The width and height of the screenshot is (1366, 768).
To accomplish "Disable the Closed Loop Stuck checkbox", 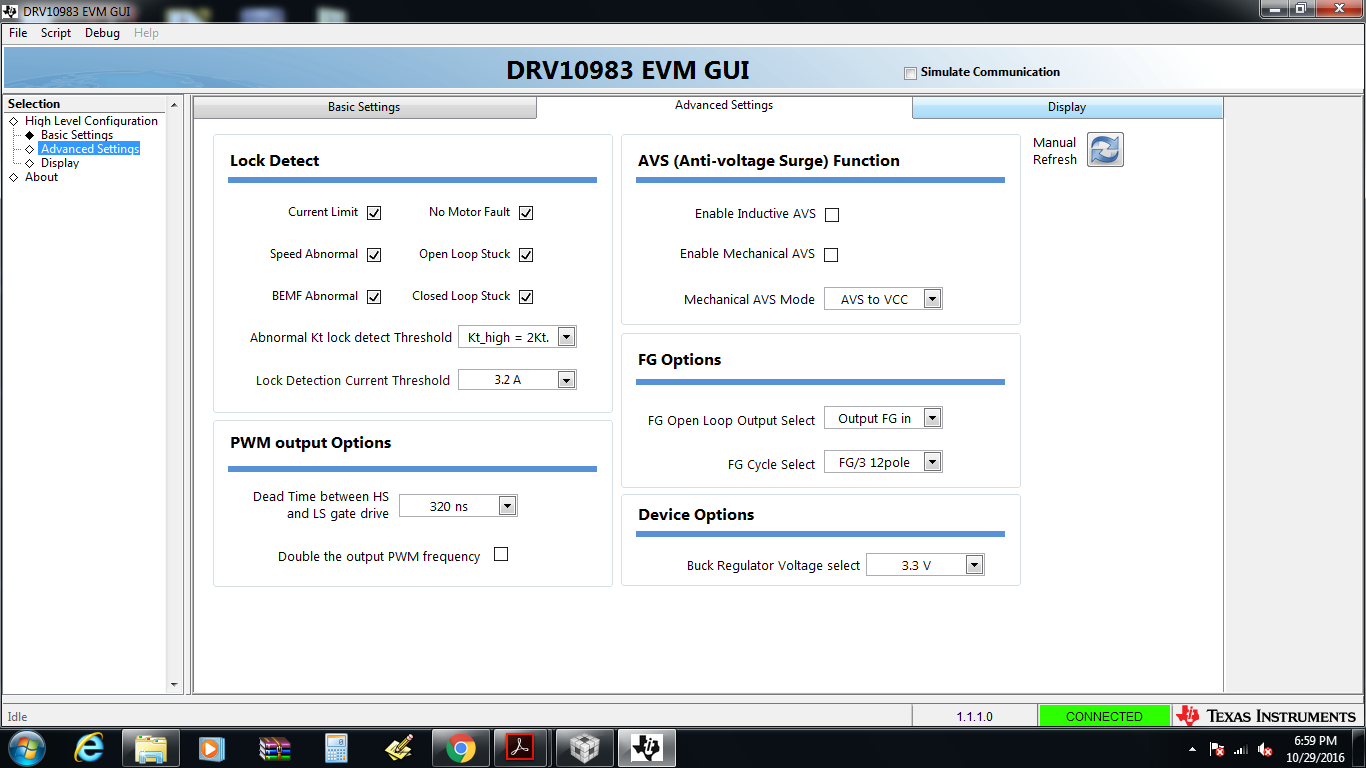I will point(526,297).
